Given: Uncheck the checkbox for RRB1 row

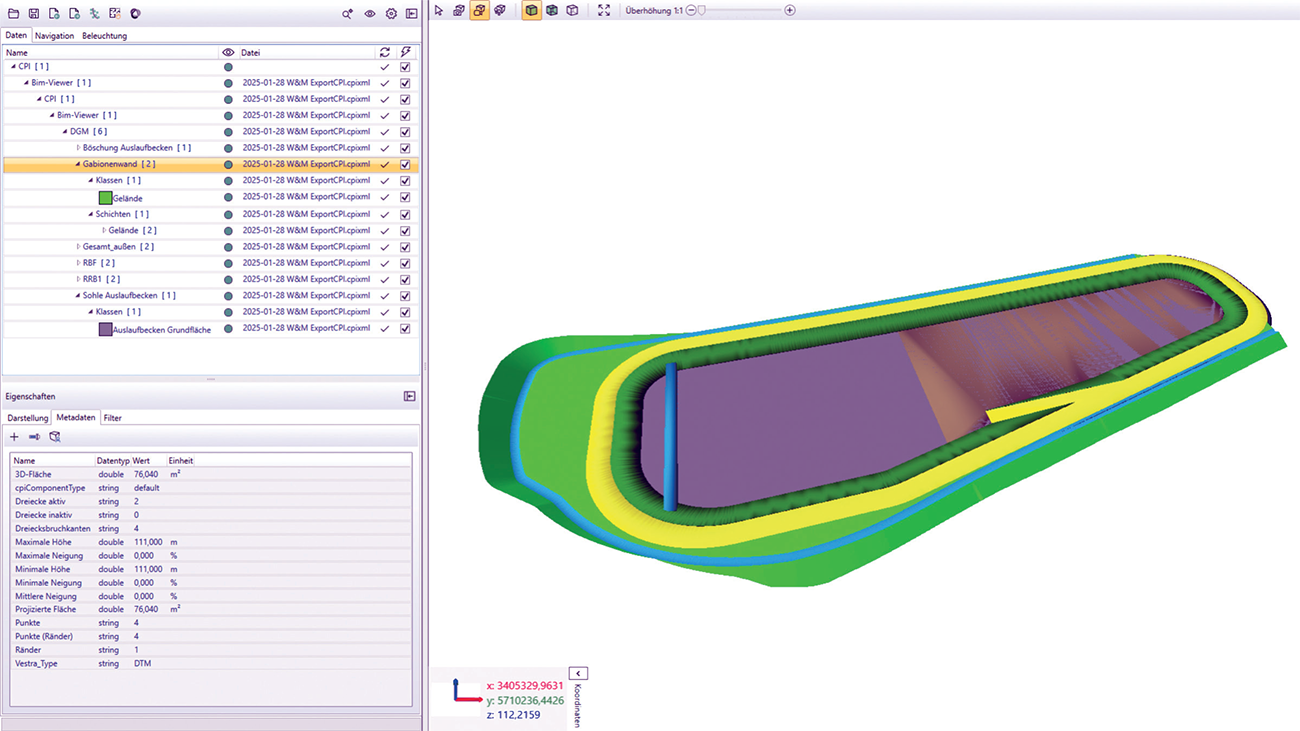Looking at the screenshot, I should [x=405, y=280].
